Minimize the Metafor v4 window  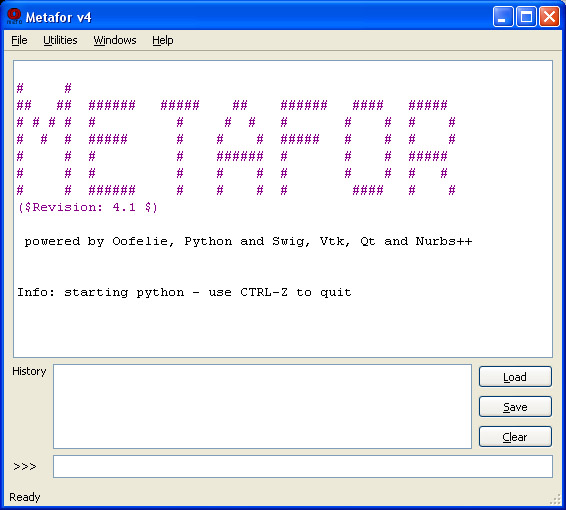tap(503, 17)
